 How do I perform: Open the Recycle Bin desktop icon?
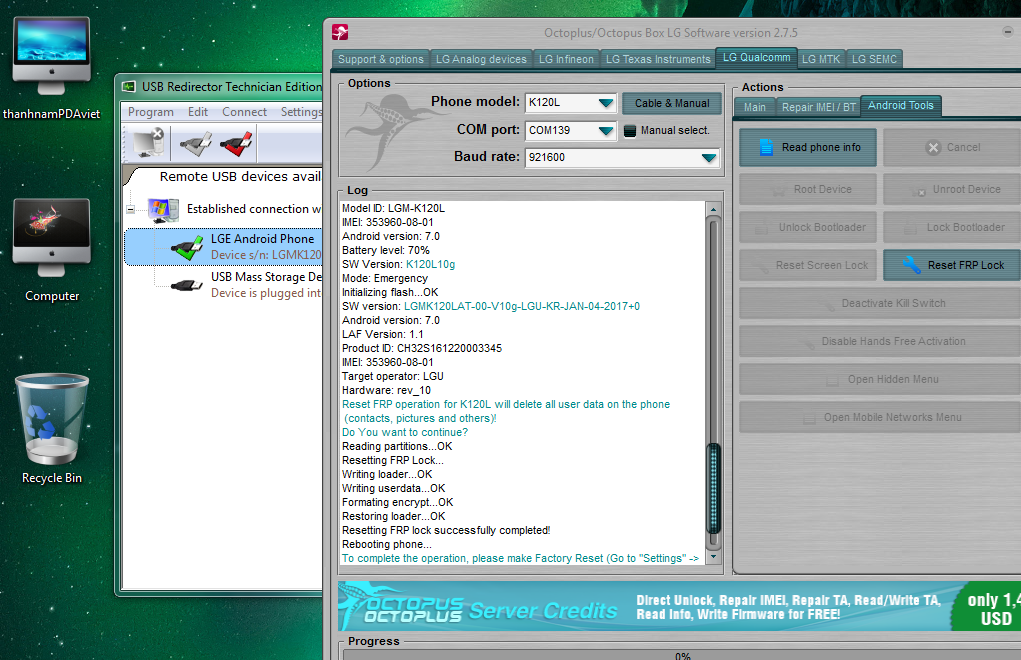pos(51,428)
